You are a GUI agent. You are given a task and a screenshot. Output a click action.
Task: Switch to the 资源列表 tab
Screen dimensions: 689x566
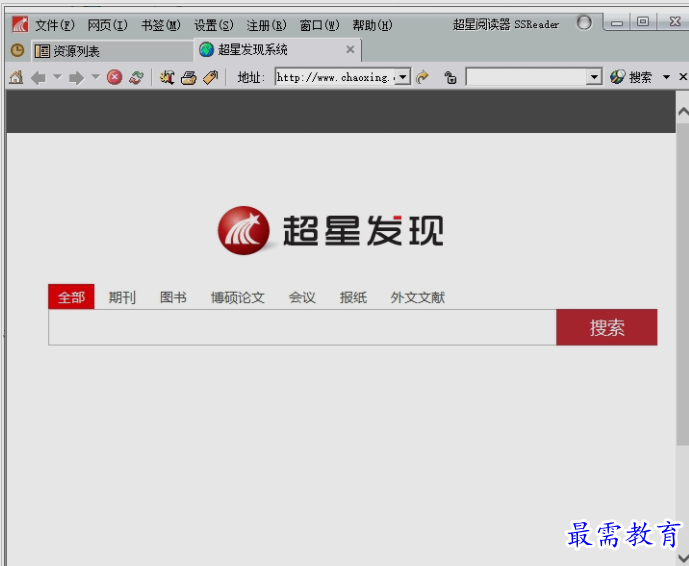pyautogui.click(x=112, y=51)
